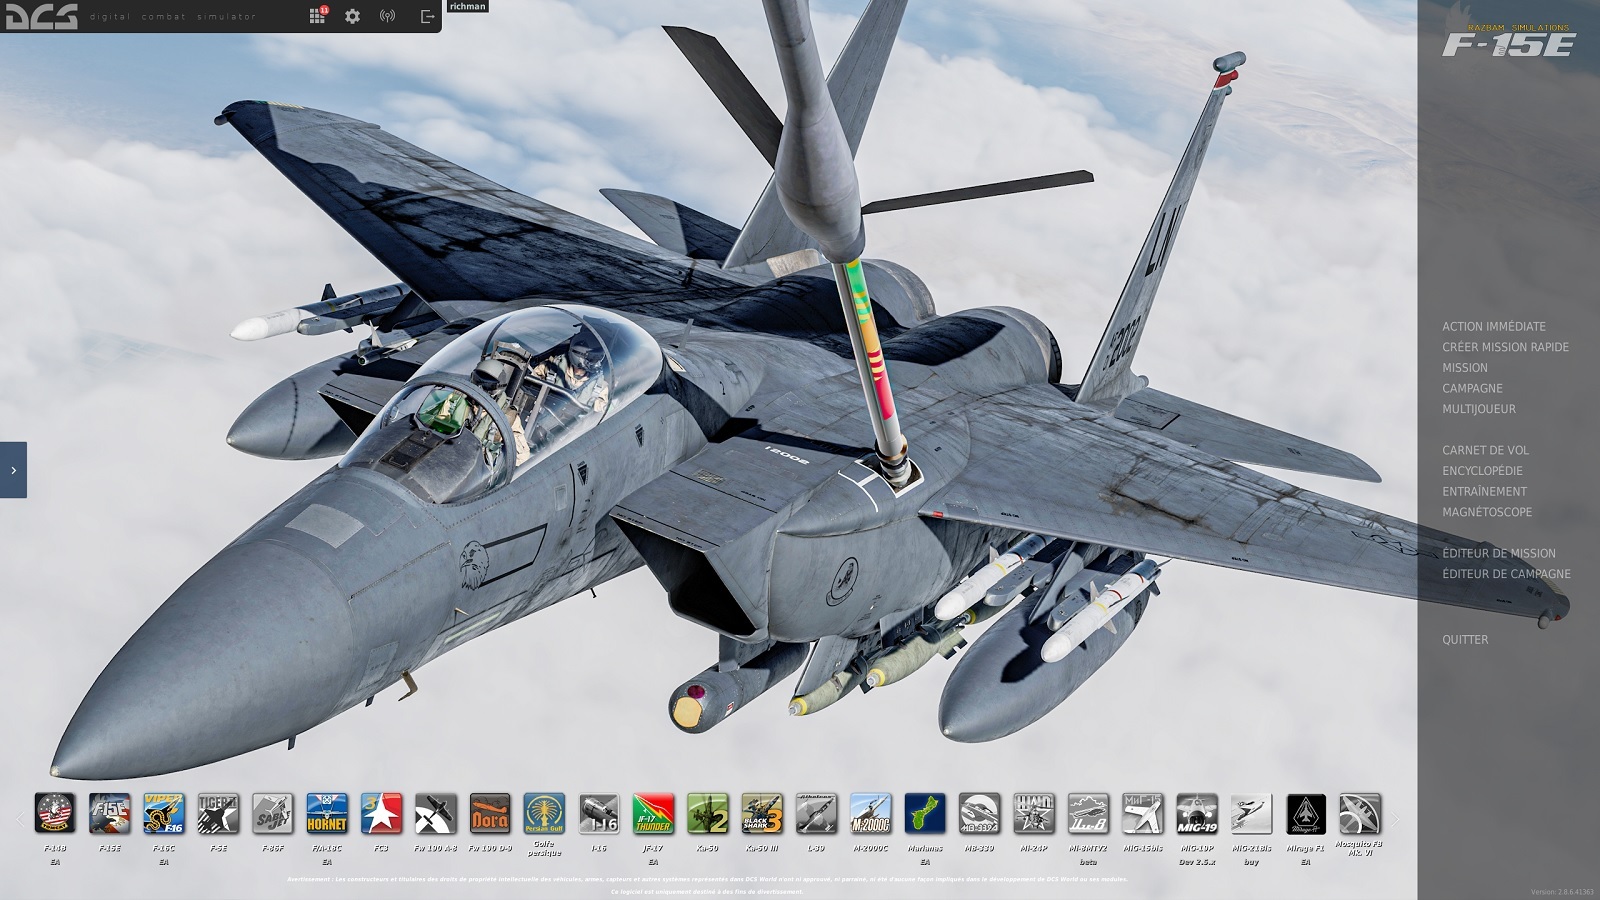Show next modules with right arrow
The image size is (1600, 900).
click(x=1396, y=819)
